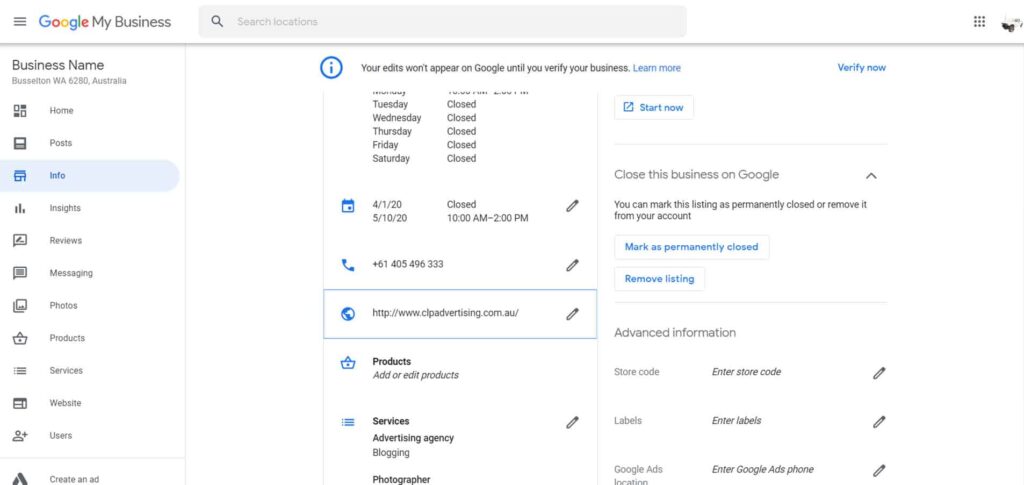The height and width of the screenshot is (485, 1024).
Task: Click the Messaging chat icon
Action: [20, 273]
